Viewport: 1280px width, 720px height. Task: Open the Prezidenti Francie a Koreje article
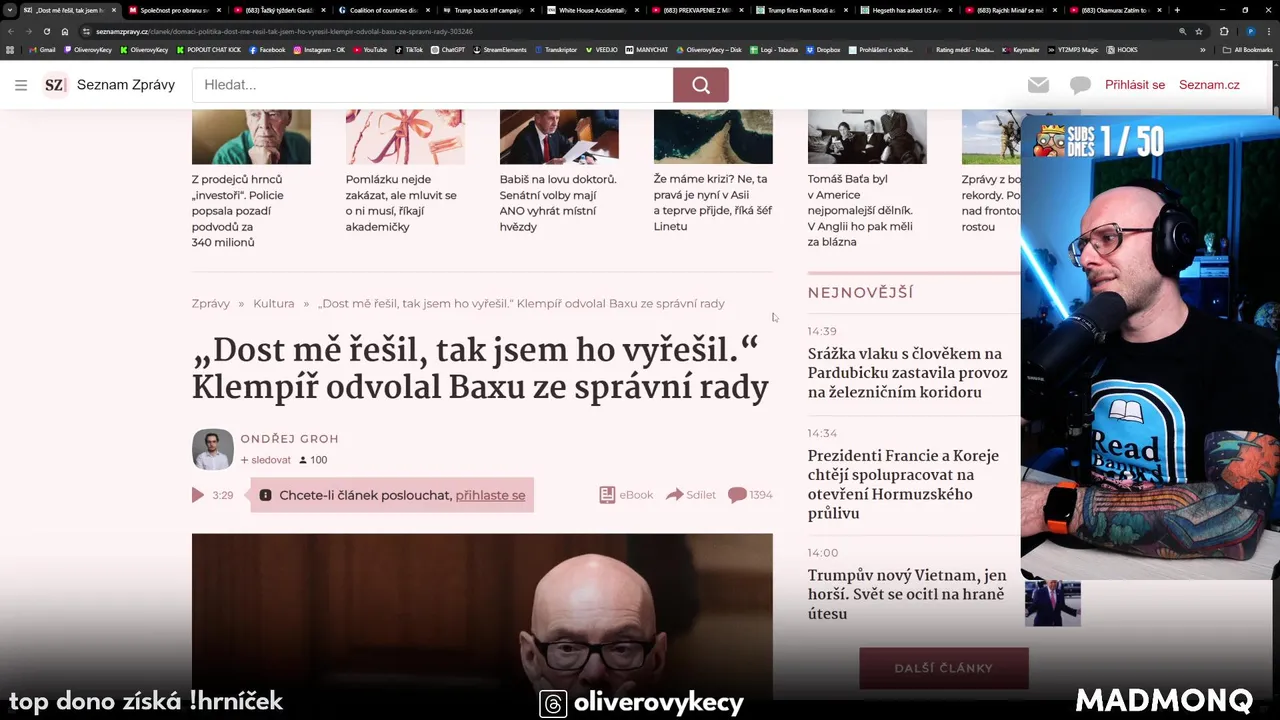point(903,484)
